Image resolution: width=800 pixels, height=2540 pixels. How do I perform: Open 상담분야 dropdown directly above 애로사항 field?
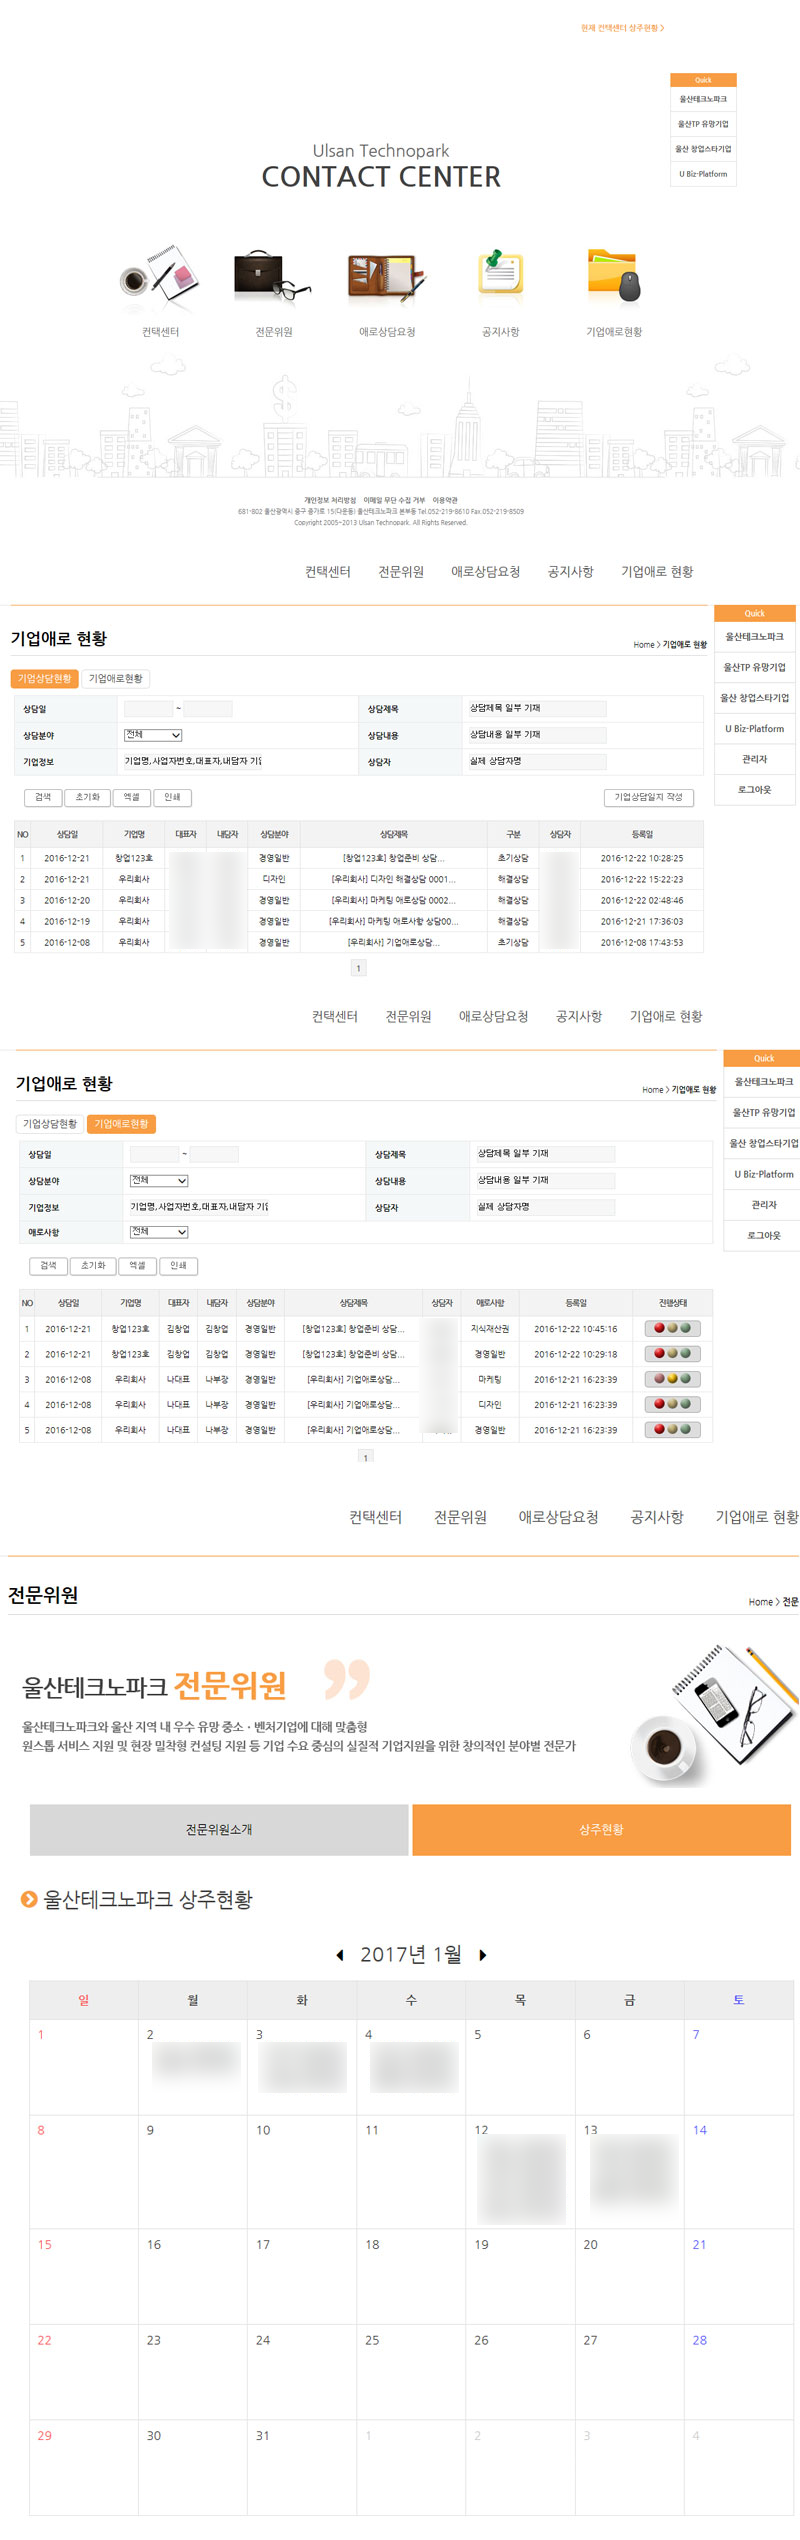pos(159,1181)
